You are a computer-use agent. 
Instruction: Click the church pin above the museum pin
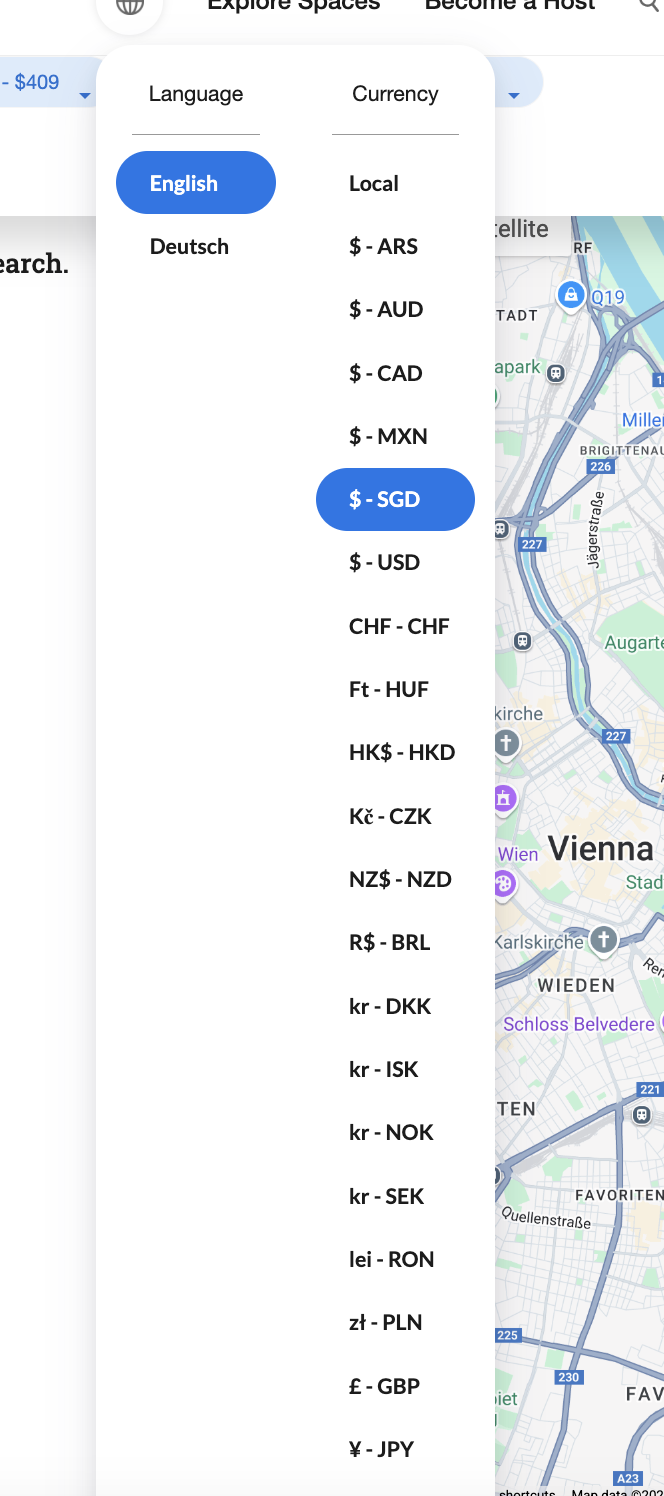(x=506, y=742)
